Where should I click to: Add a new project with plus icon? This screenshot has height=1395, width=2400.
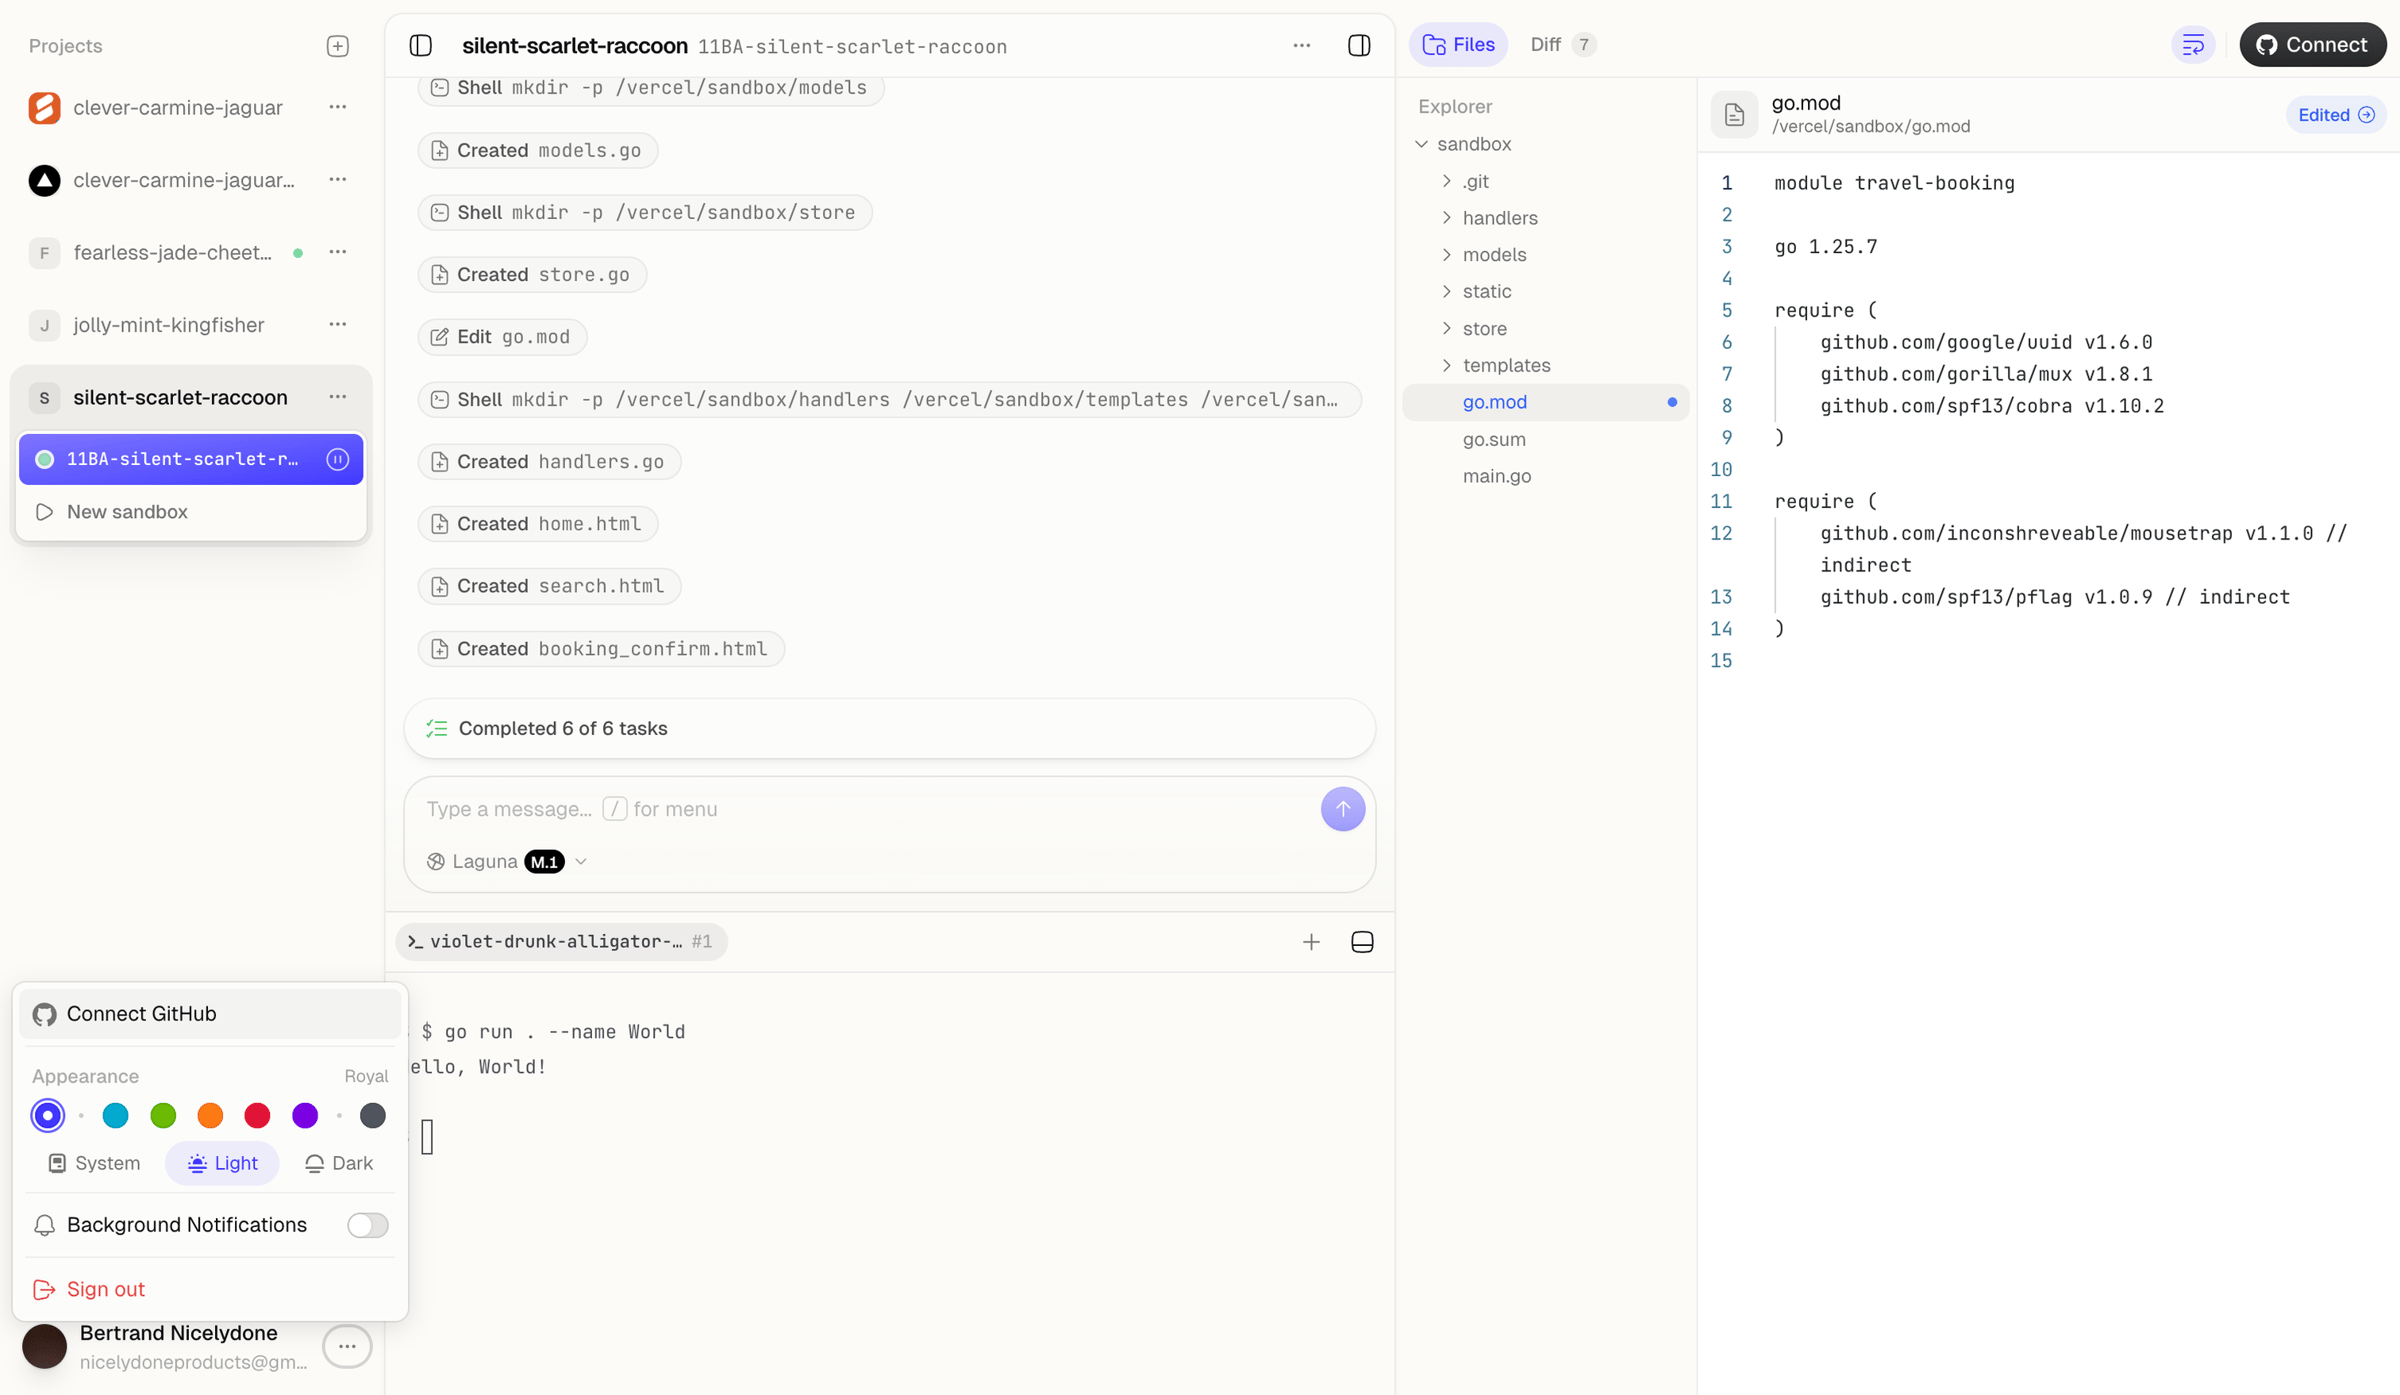tap(337, 46)
